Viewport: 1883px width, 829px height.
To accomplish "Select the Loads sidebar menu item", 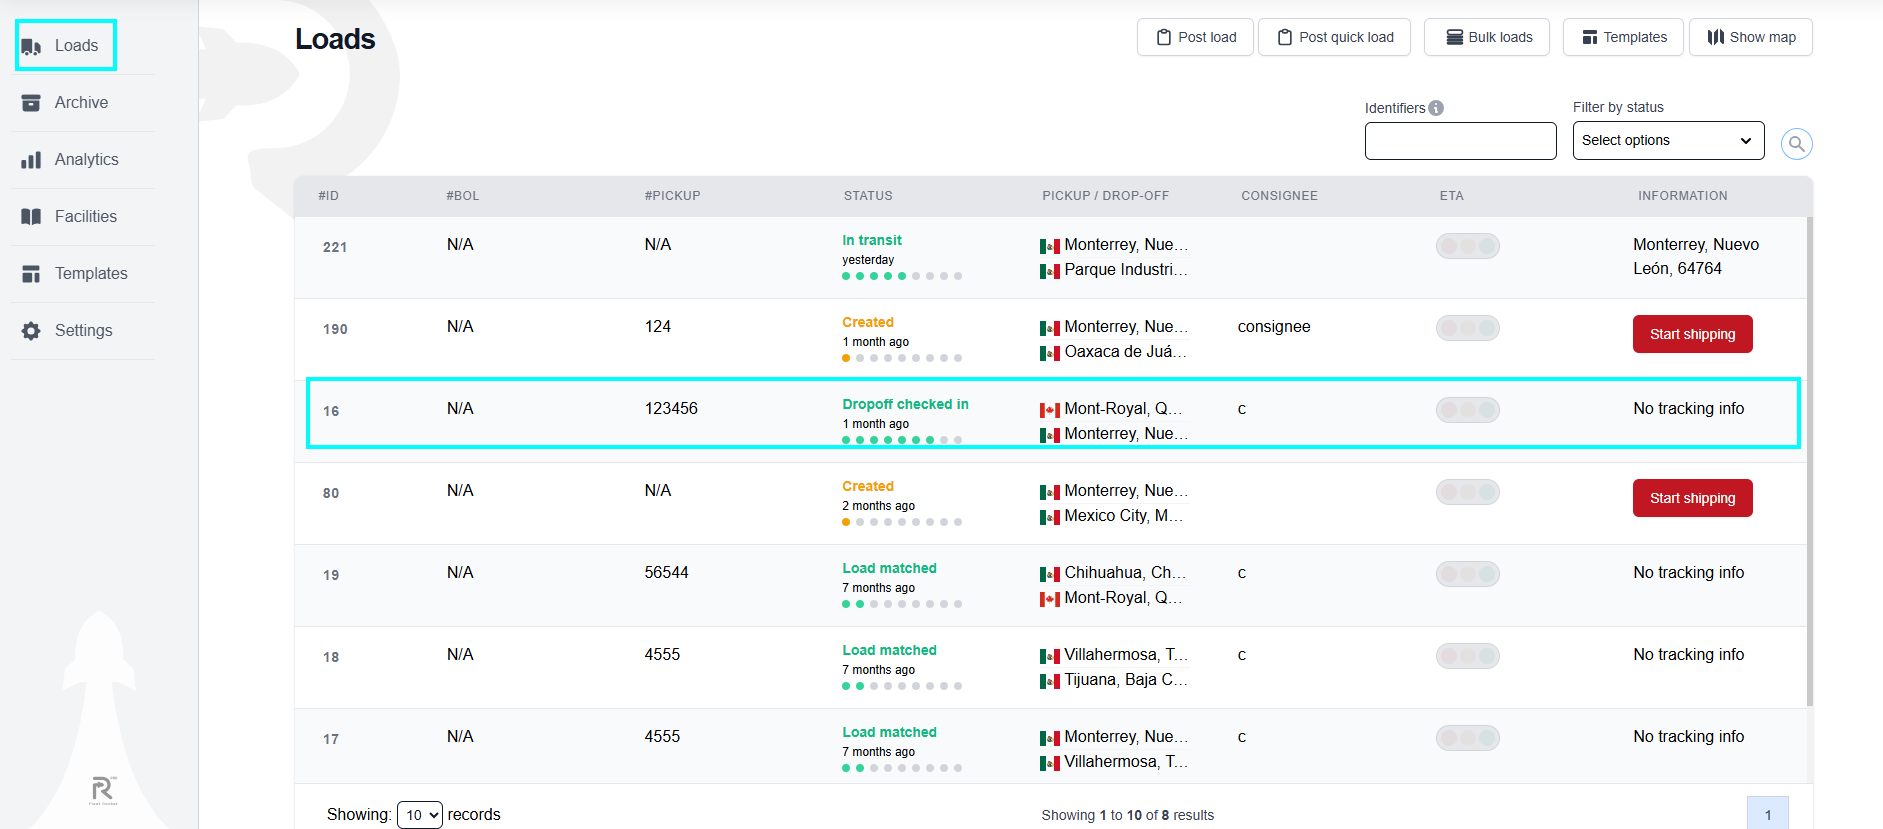I will pyautogui.click(x=66, y=46).
